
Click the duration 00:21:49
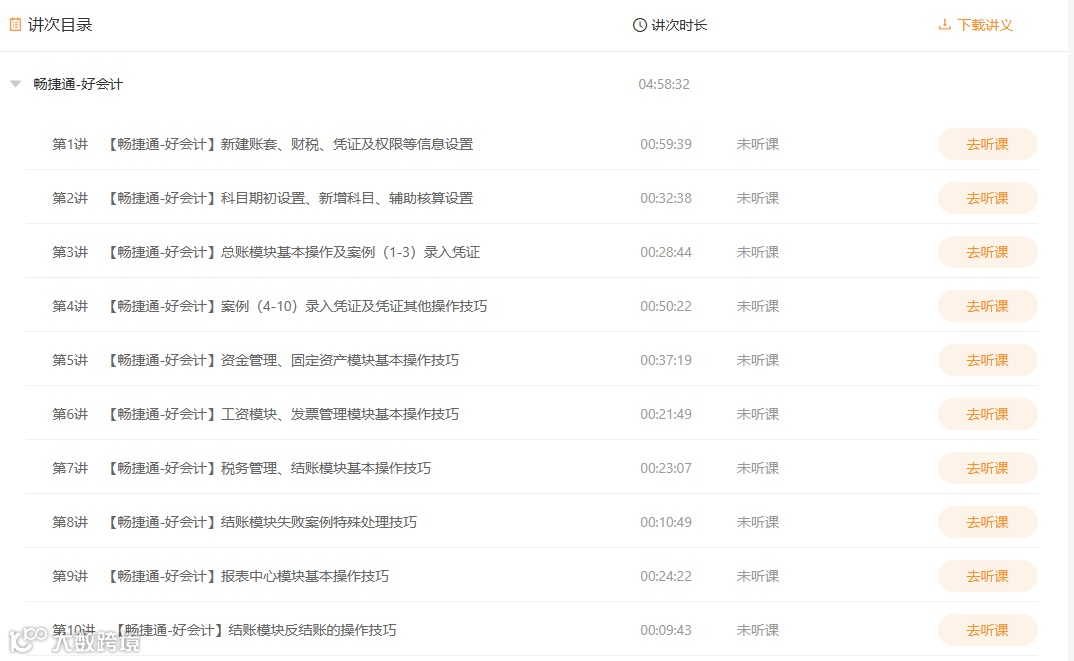click(x=666, y=414)
